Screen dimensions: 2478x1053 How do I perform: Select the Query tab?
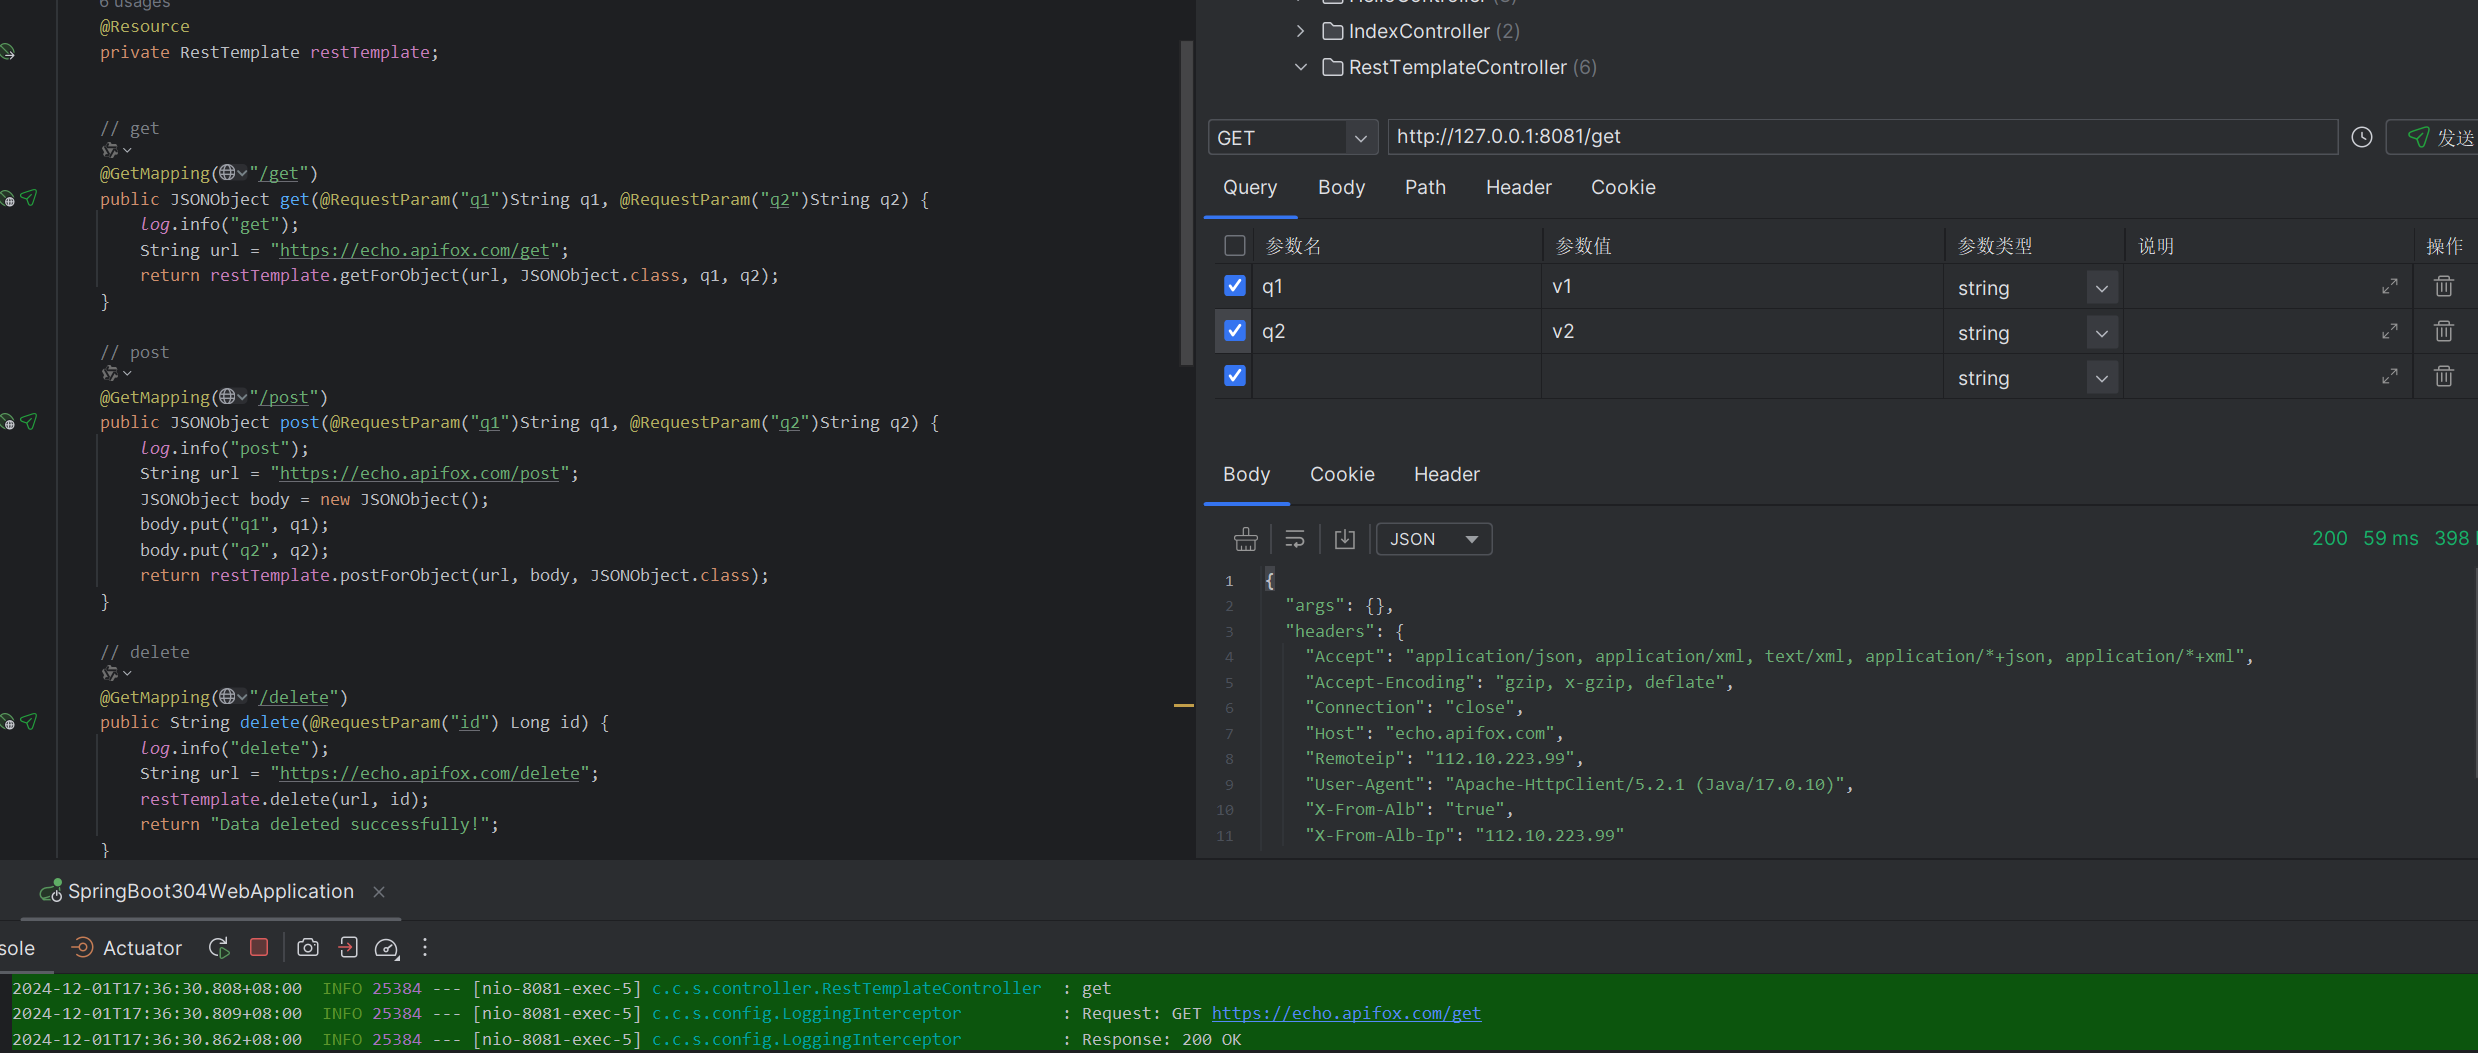(1250, 187)
